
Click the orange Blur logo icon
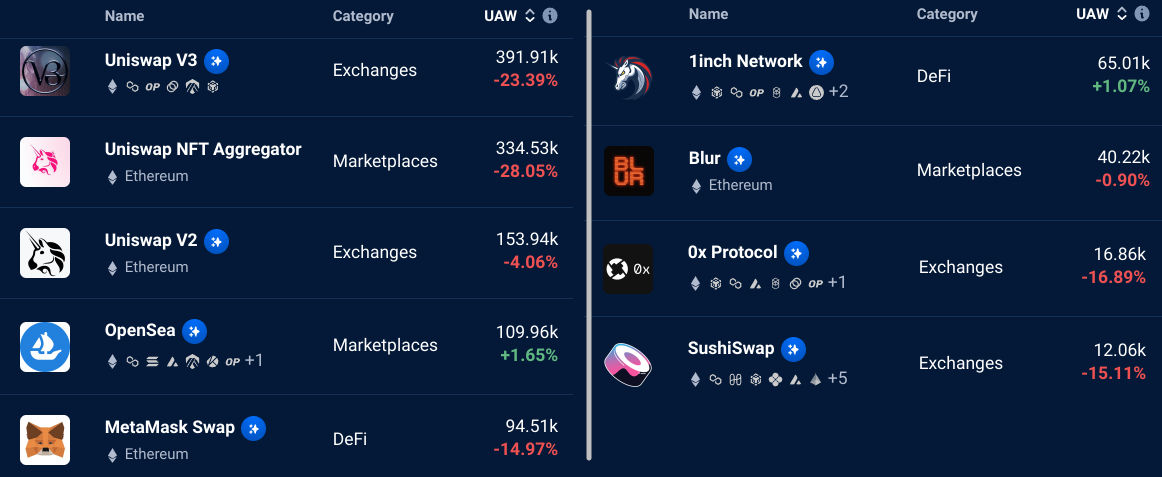[x=628, y=170]
